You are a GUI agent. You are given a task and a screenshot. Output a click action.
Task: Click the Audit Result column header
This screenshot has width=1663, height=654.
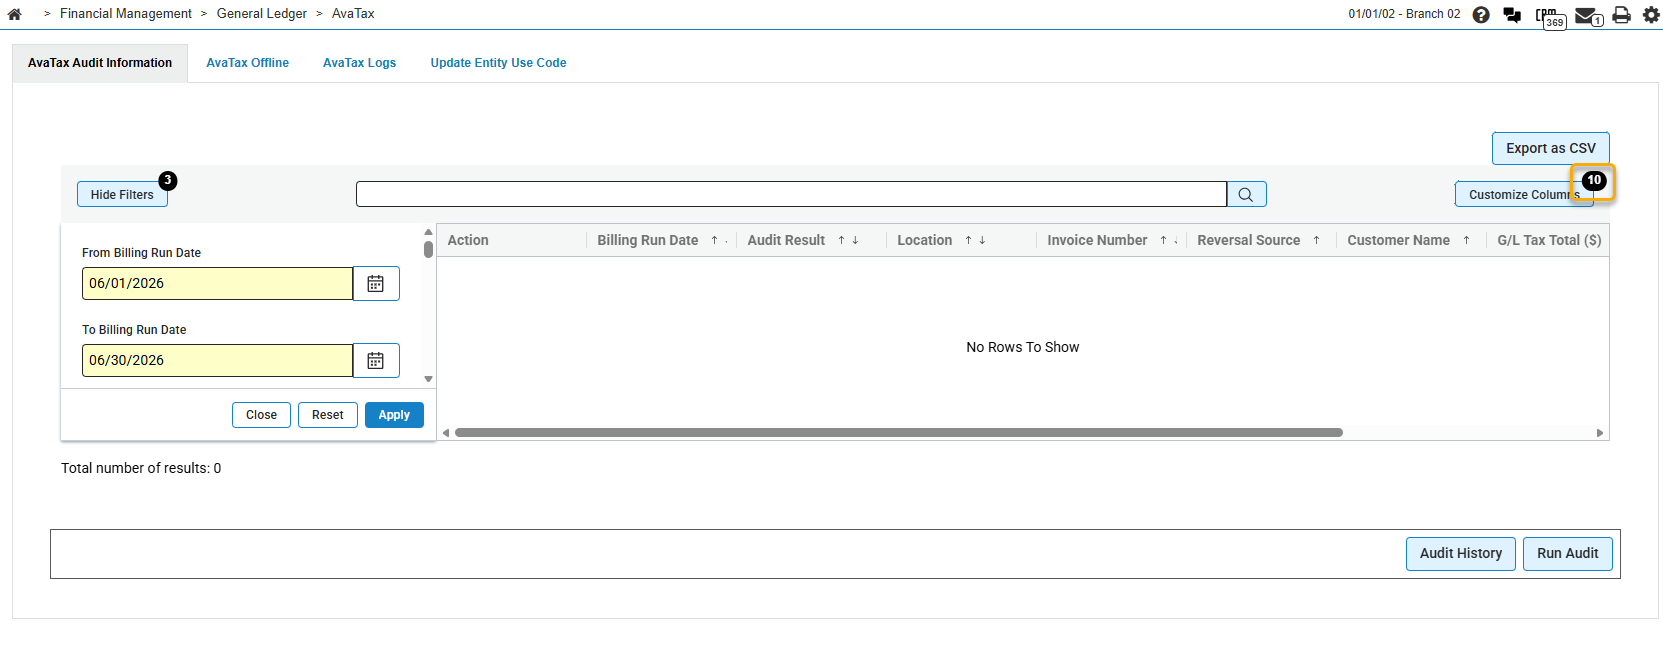pos(786,240)
